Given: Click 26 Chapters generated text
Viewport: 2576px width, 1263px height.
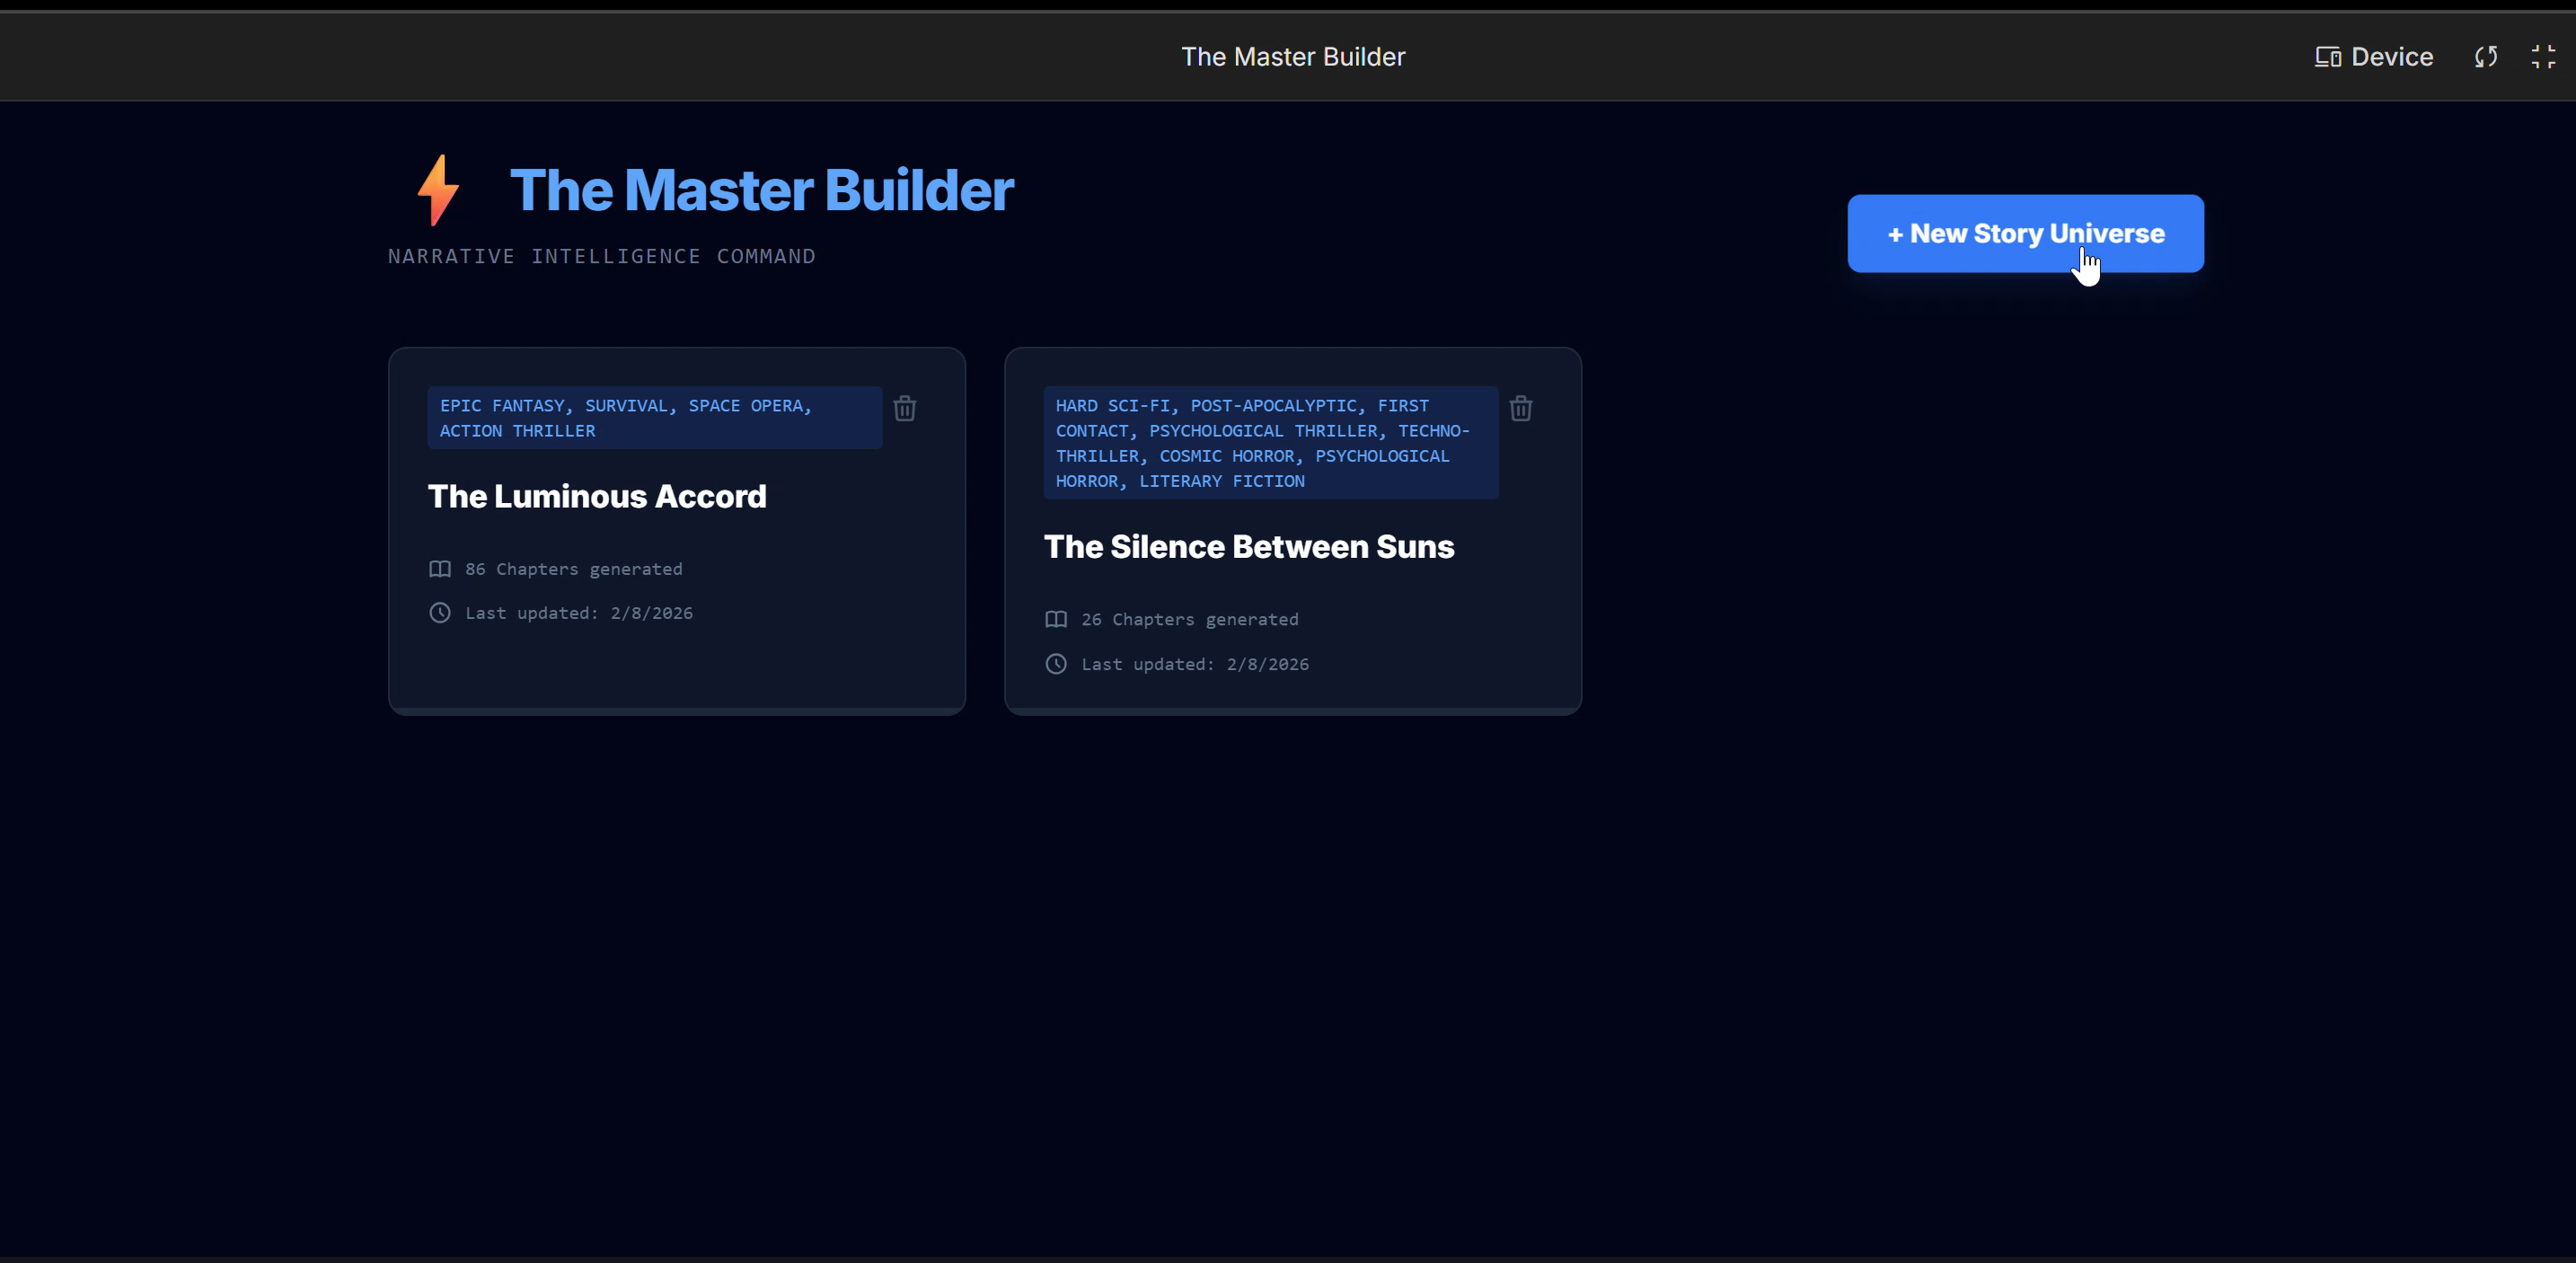Looking at the screenshot, I should (1189, 619).
